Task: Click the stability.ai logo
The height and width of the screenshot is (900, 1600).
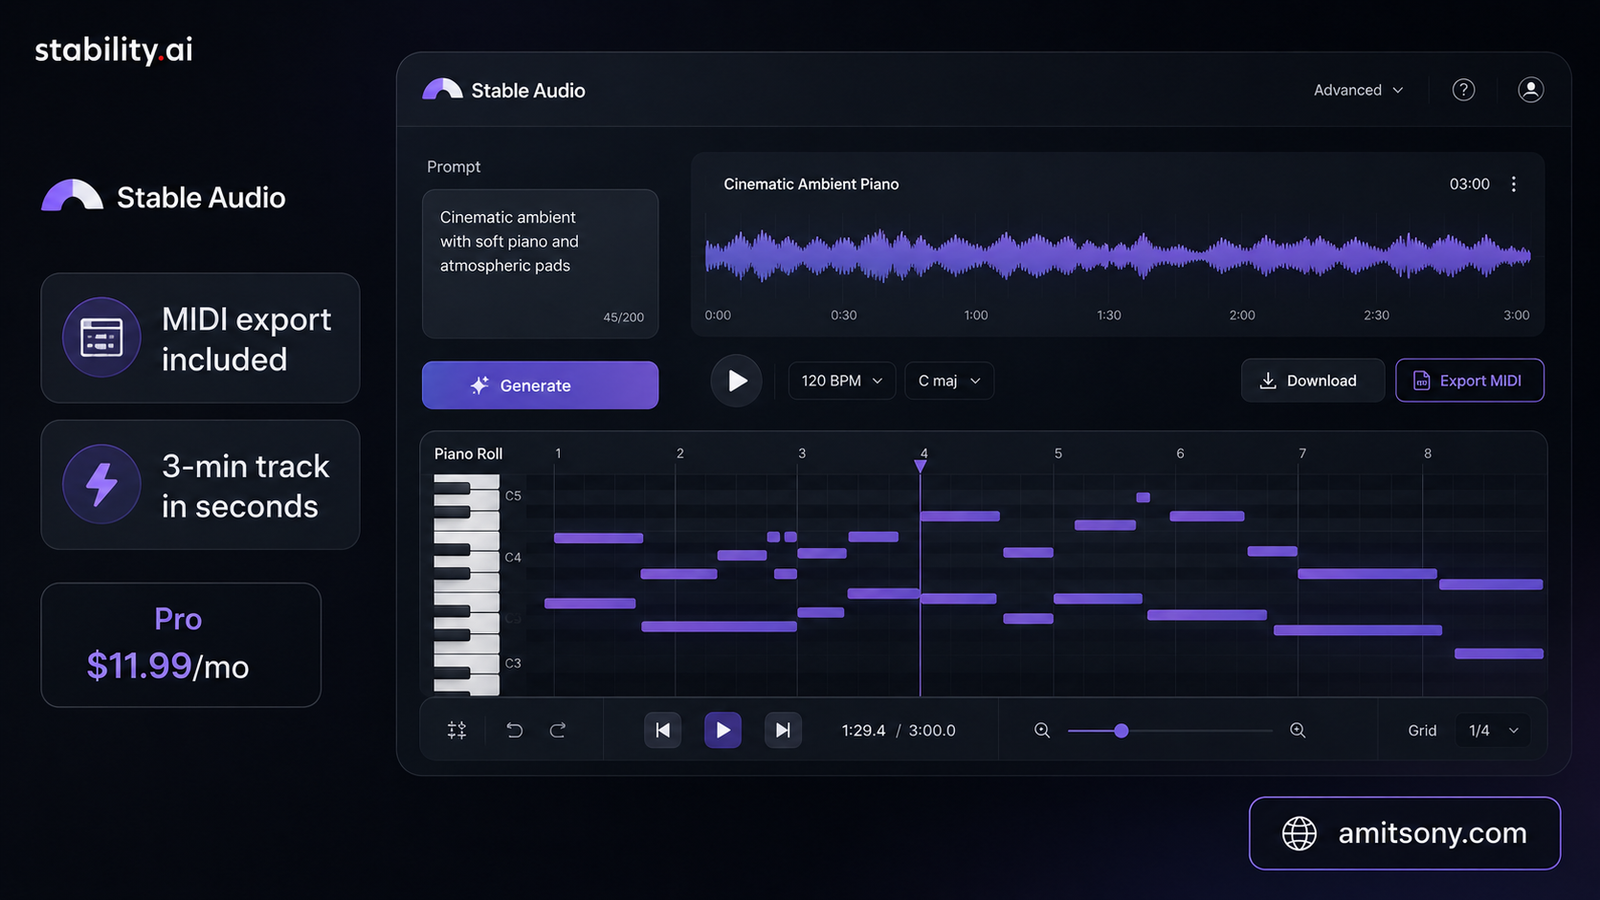Action: pos(113,50)
